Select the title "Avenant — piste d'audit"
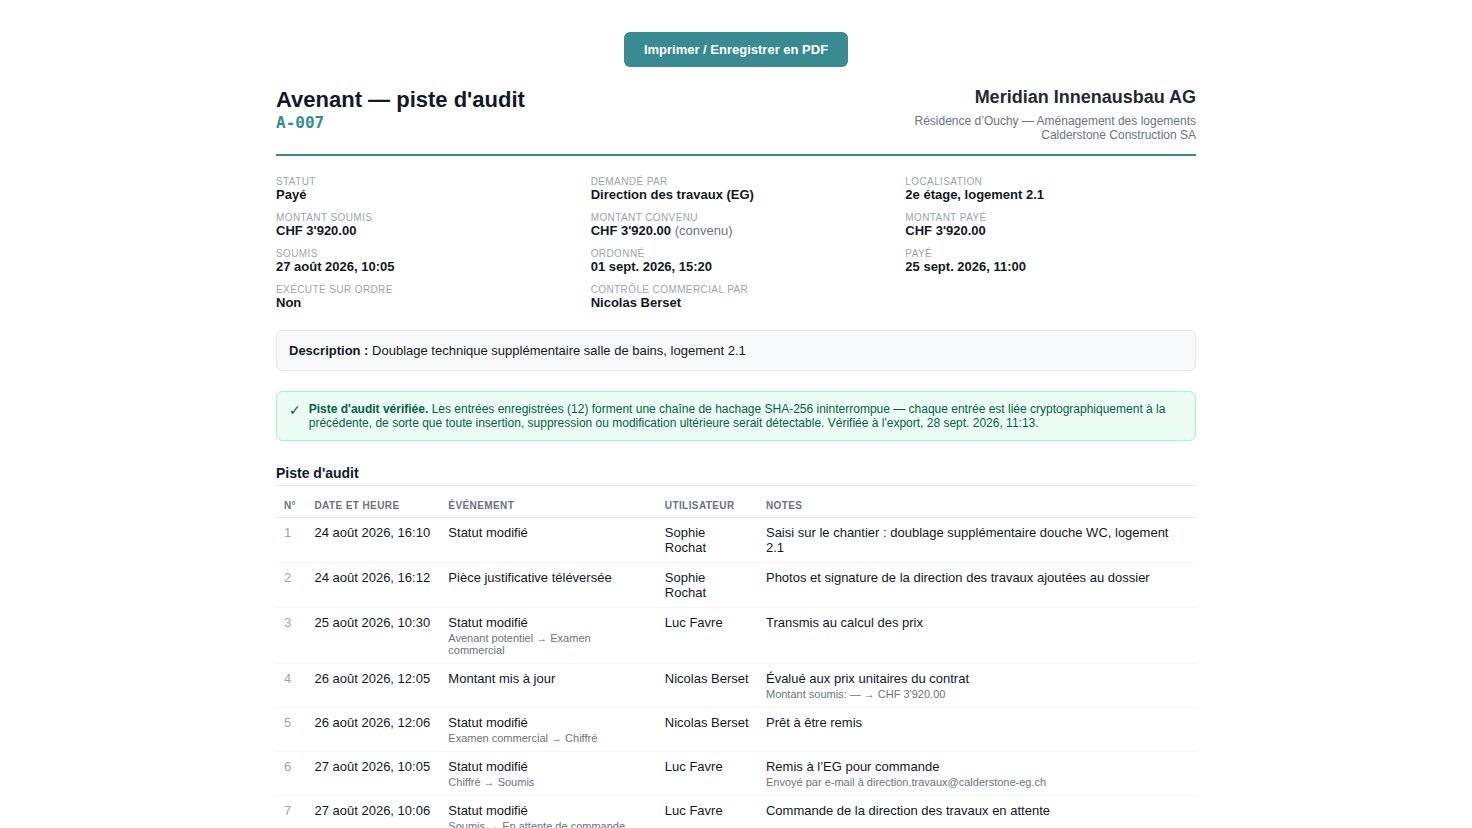 400,100
